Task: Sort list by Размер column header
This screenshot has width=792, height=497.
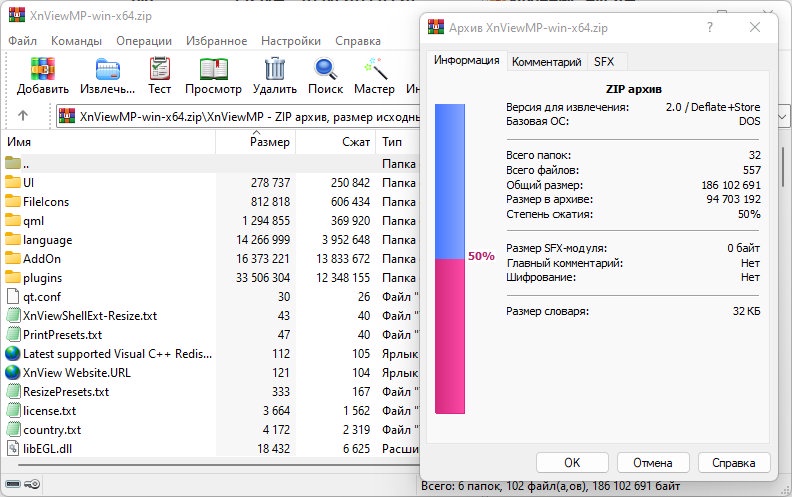Action: 269,143
